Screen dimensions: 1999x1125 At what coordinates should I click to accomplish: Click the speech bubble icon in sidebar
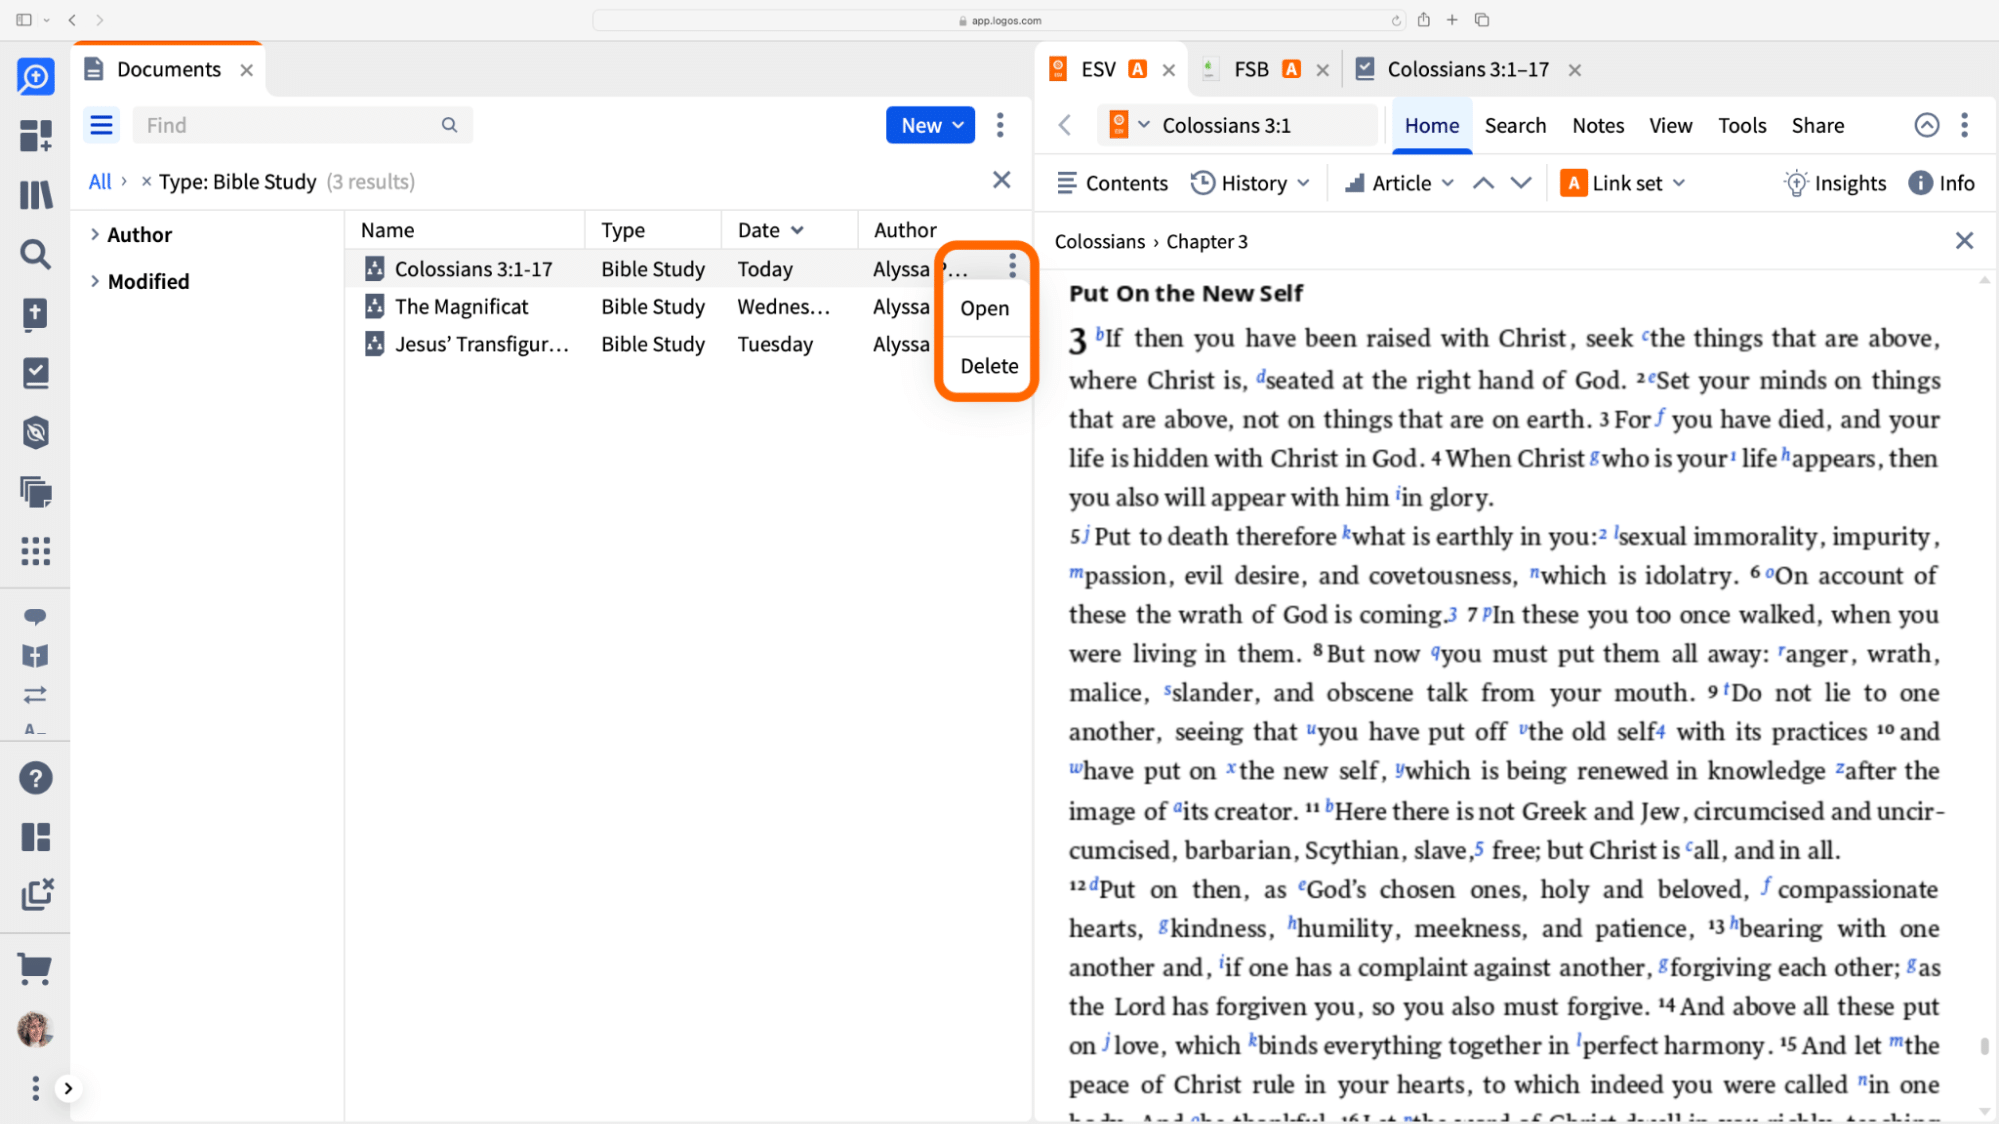coord(35,616)
